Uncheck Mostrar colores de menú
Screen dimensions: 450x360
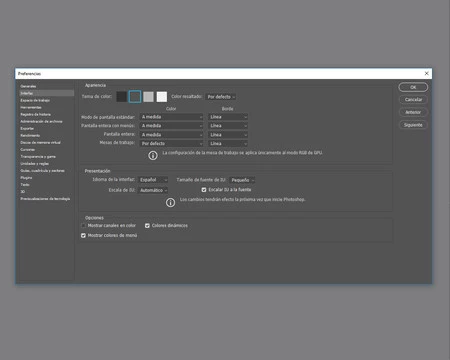(83, 235)
